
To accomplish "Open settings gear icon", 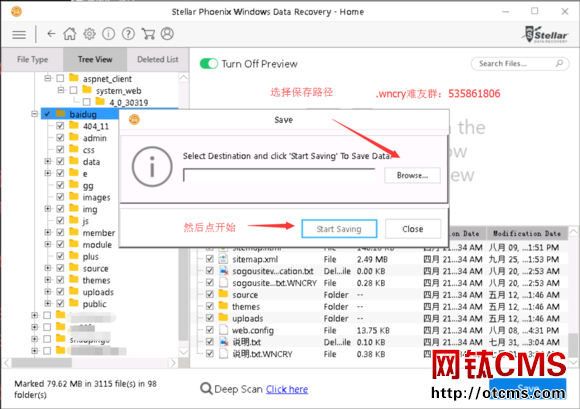I will [89, 34].
